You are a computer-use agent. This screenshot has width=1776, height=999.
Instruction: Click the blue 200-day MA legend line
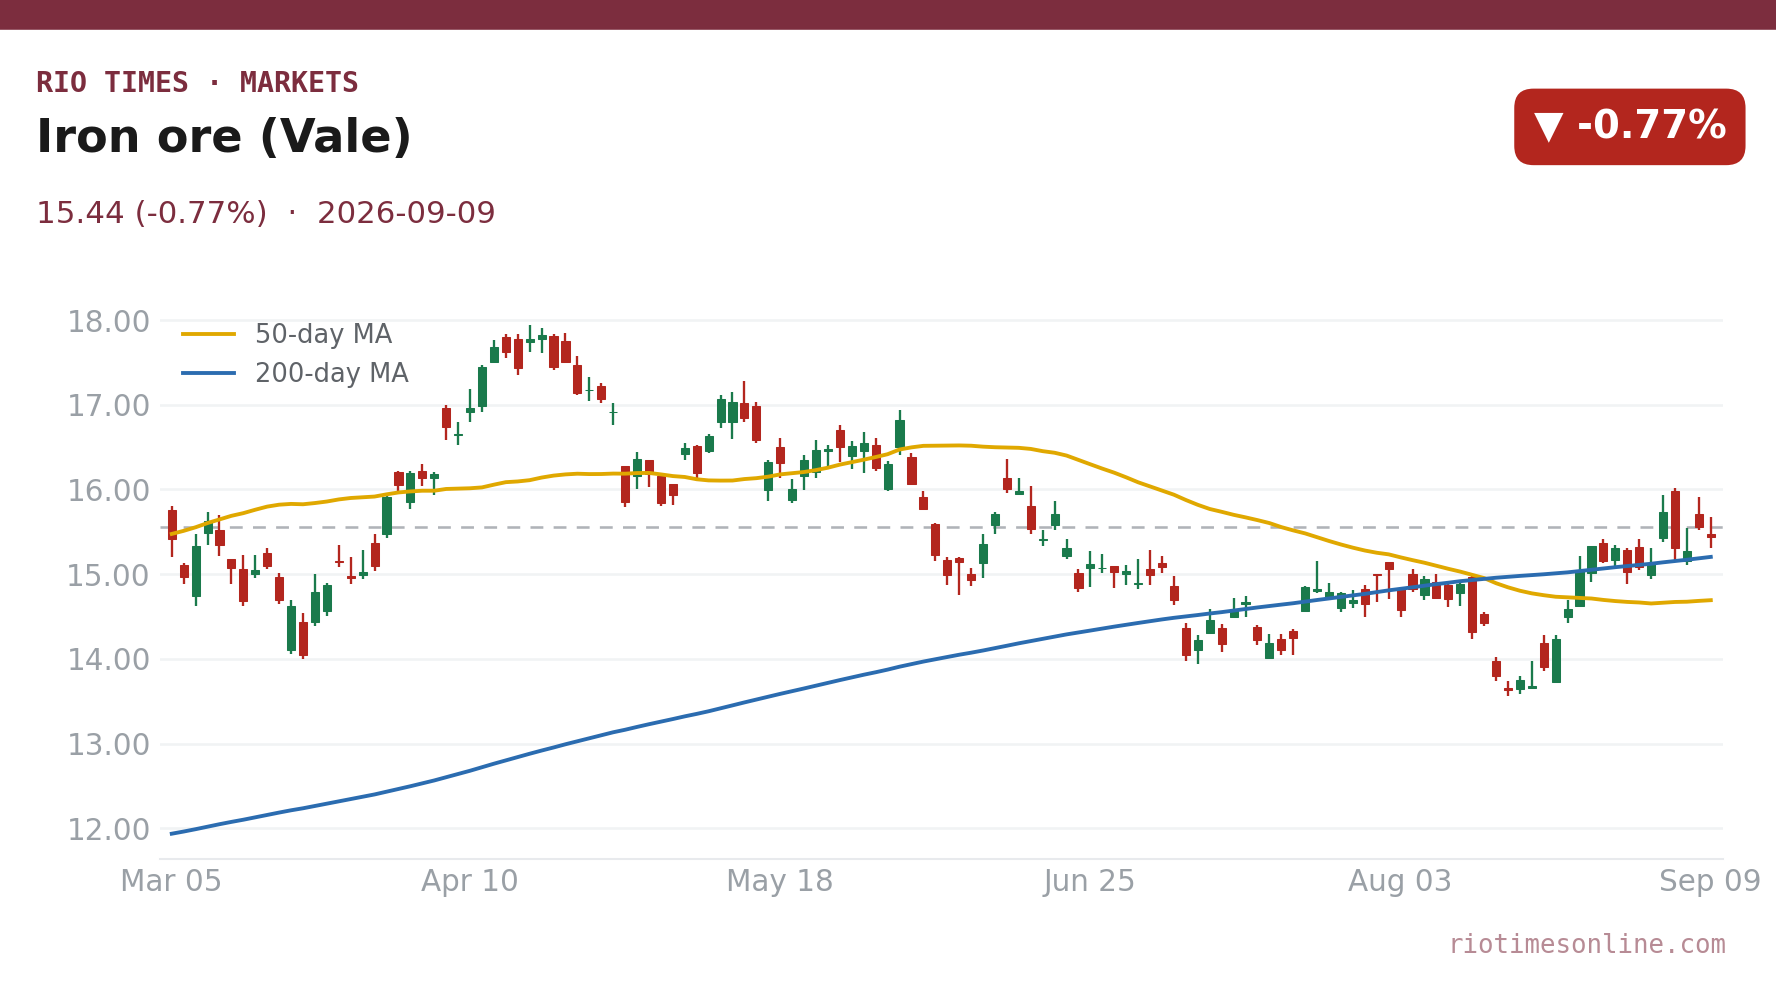click(x=209, y=374)
